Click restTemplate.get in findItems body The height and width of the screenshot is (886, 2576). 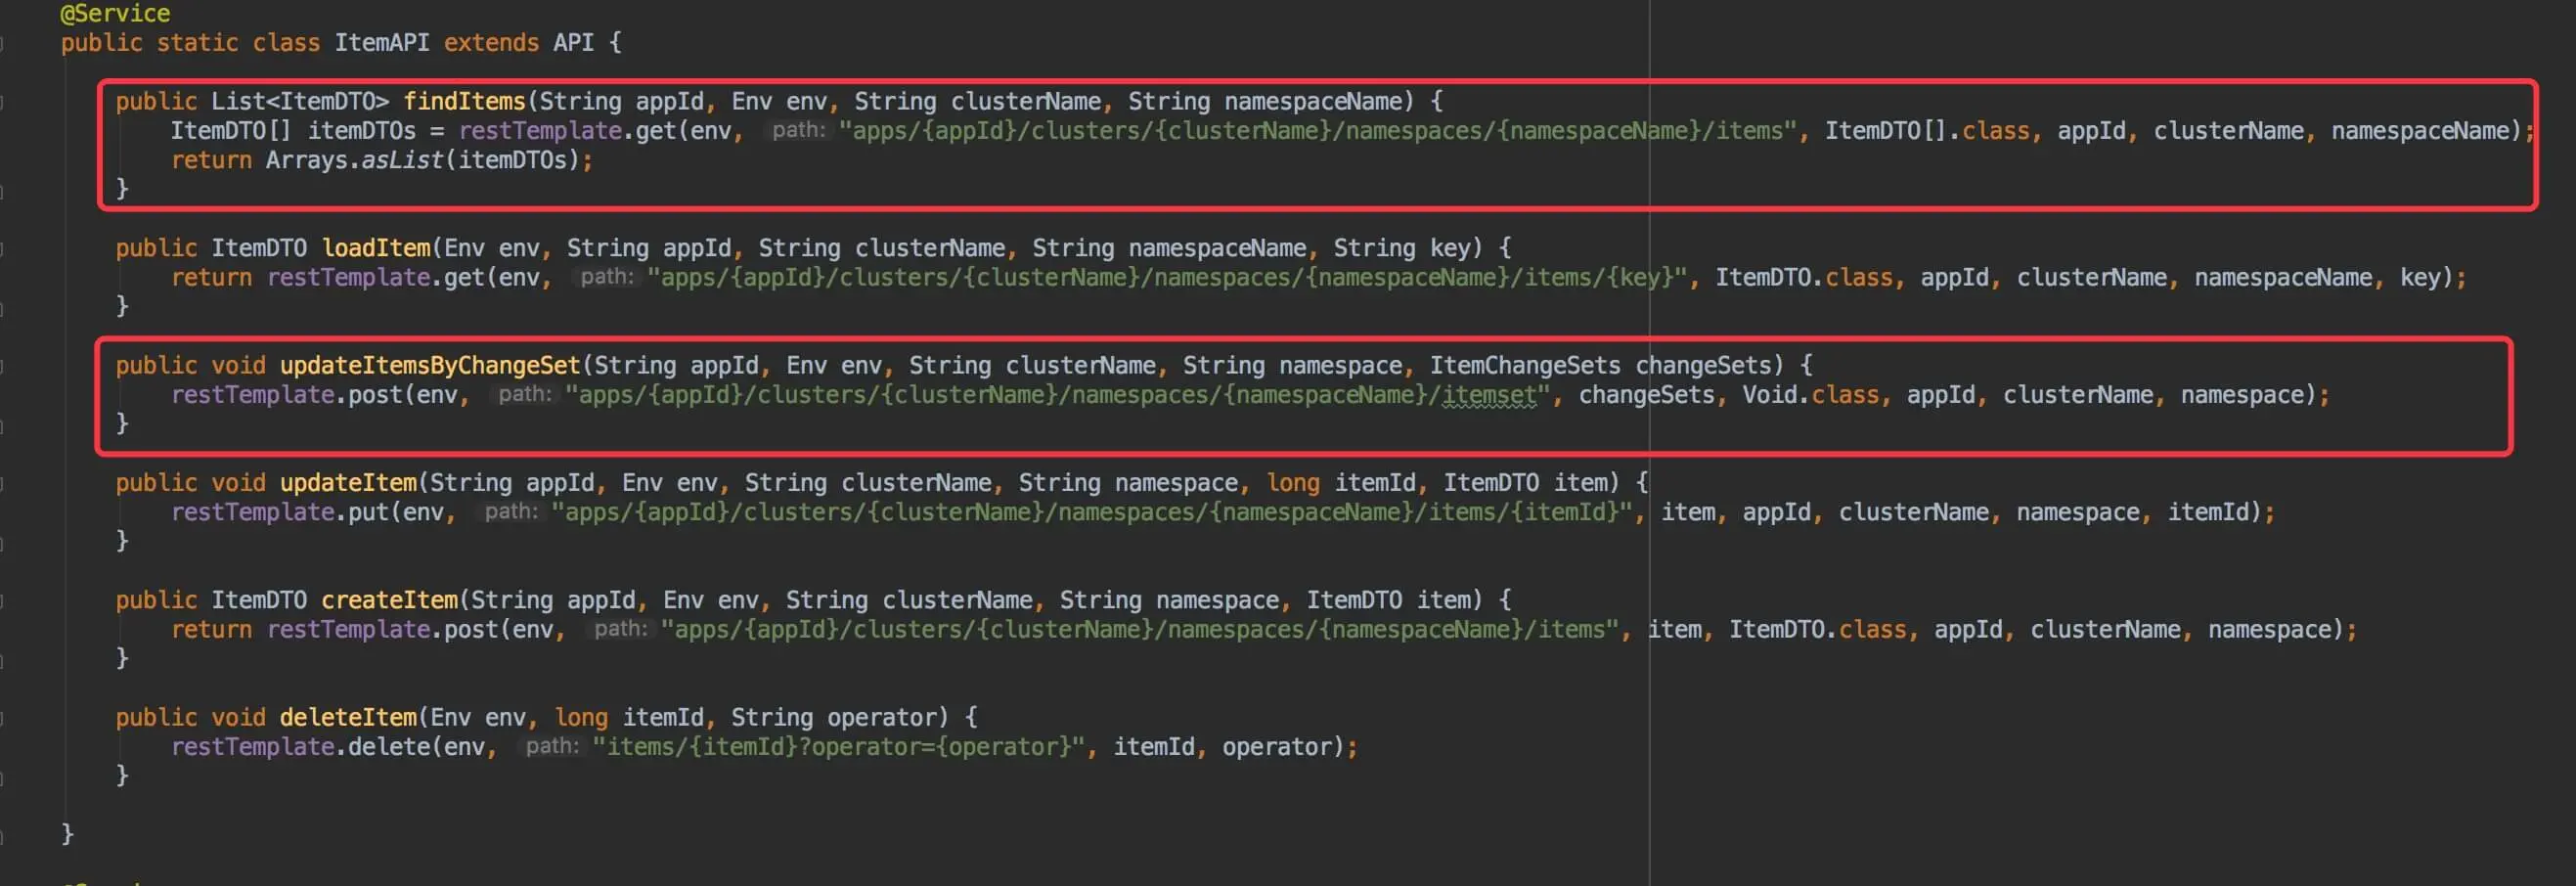(567, 131)
